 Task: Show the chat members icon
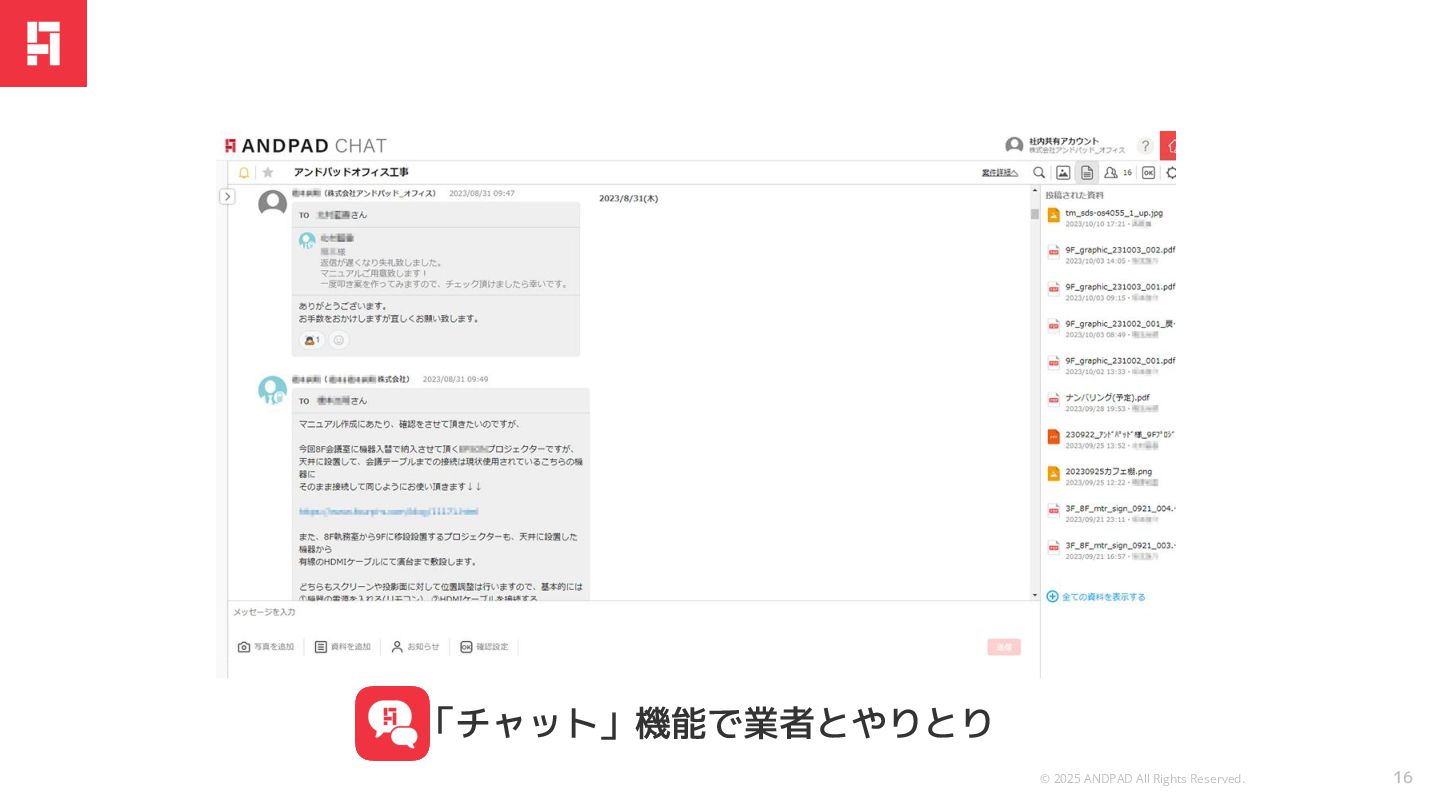1111,172
